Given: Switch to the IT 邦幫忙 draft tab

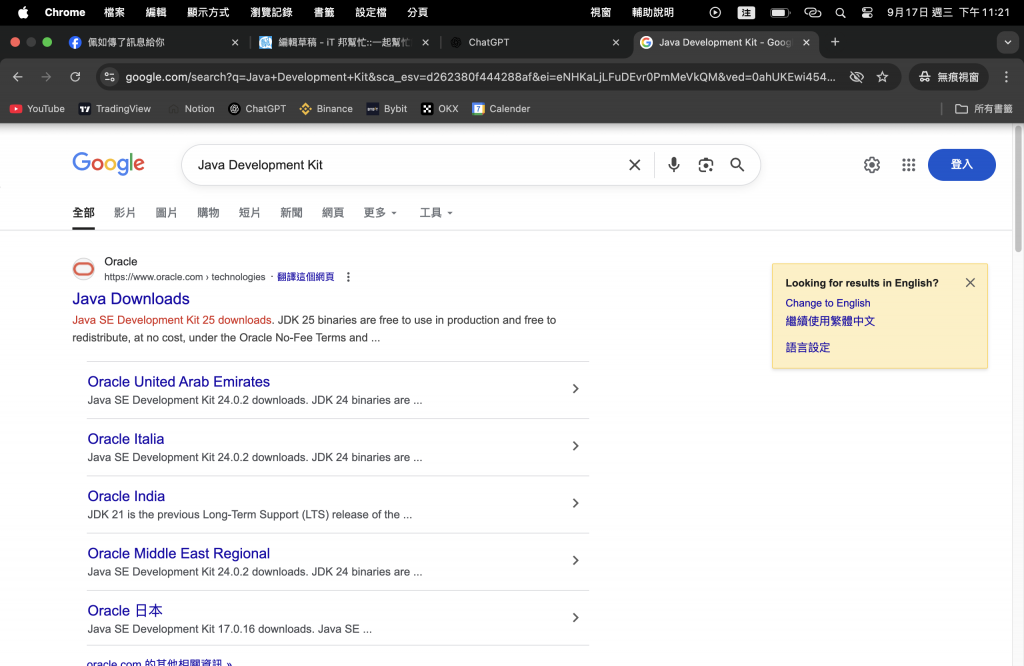Looking at the screenshot, I should point(343,42).
